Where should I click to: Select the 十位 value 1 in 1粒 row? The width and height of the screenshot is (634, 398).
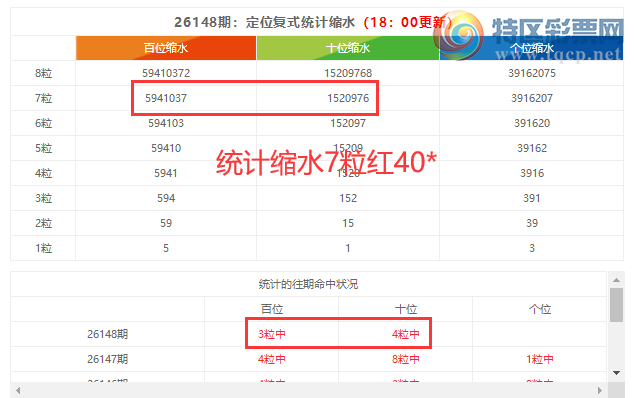[x=348, y=248]
